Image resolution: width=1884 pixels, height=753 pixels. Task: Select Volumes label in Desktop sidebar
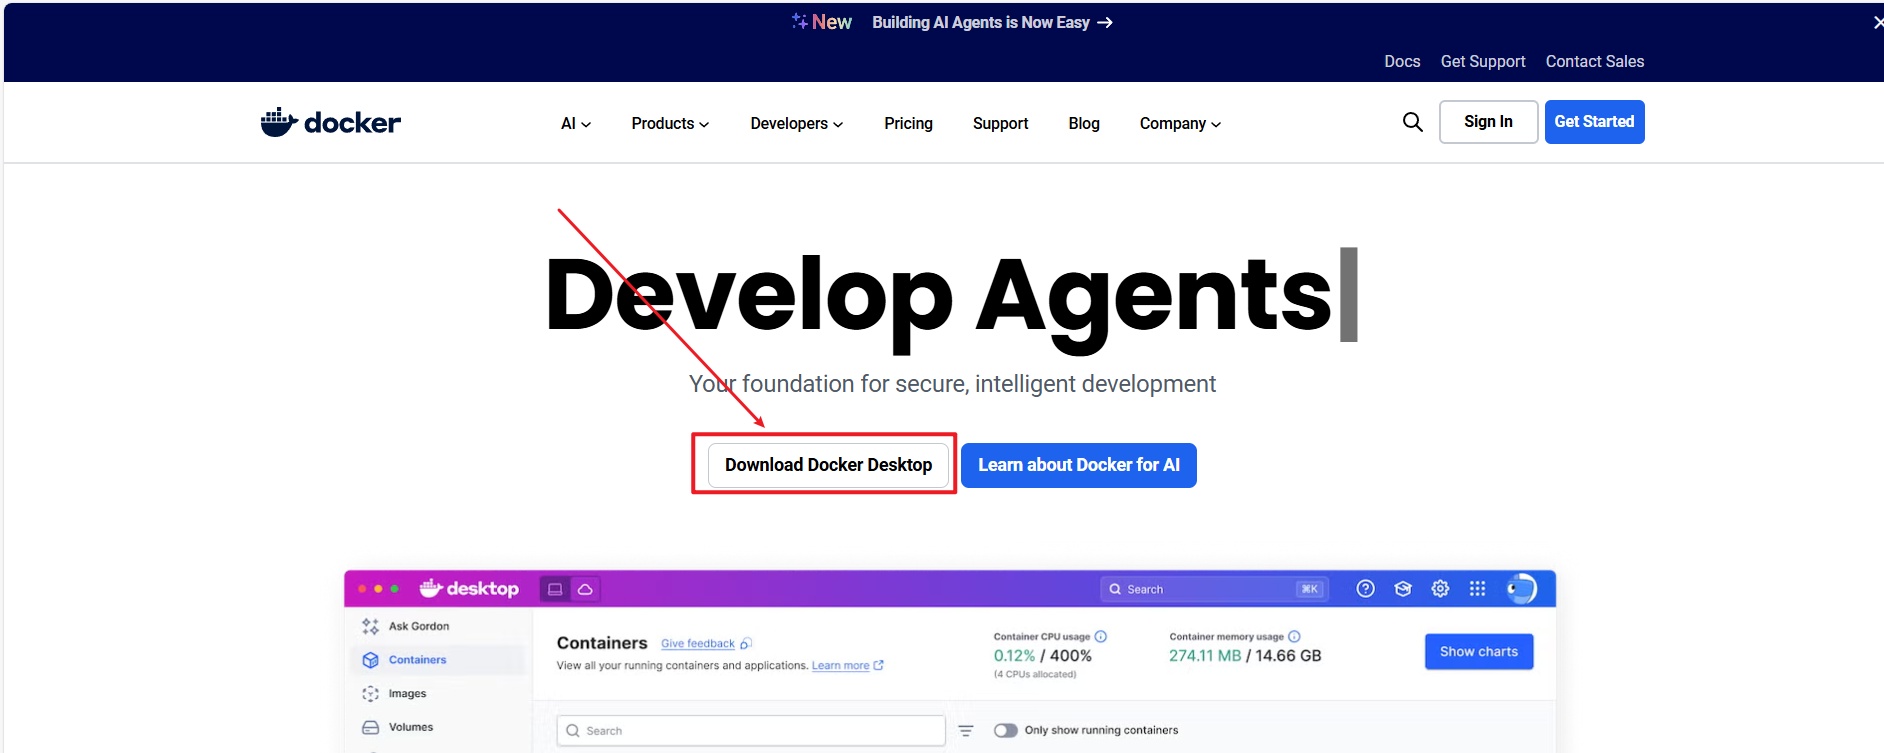click(x=411, y=727)
